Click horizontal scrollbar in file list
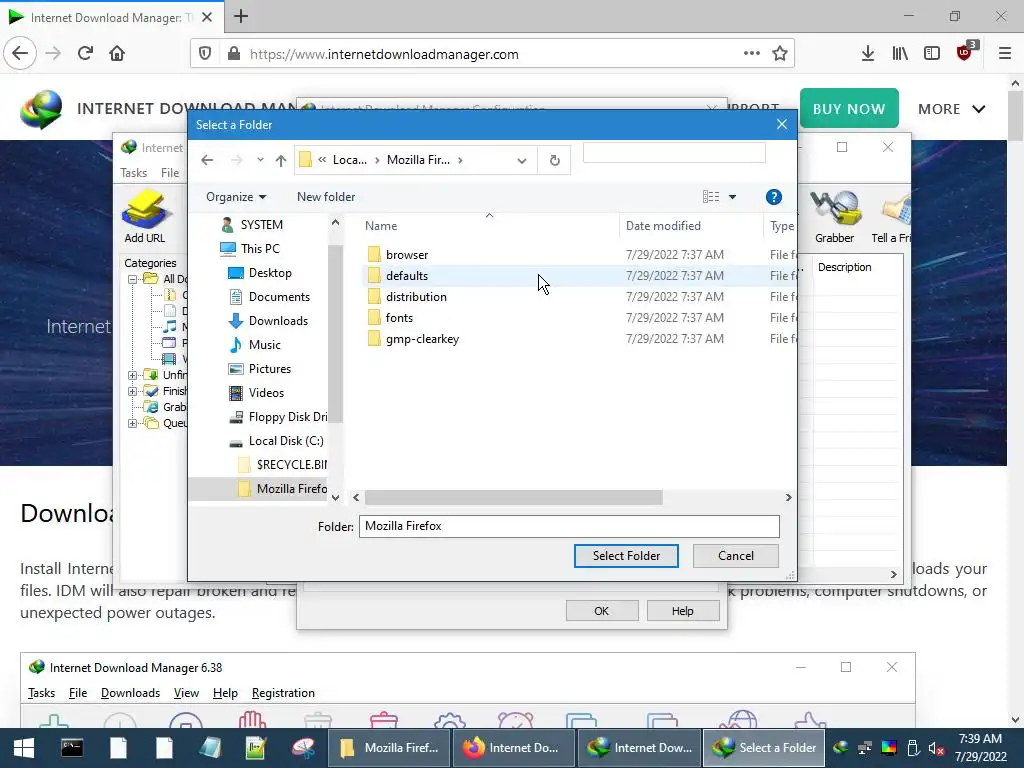 pos(513,498)
